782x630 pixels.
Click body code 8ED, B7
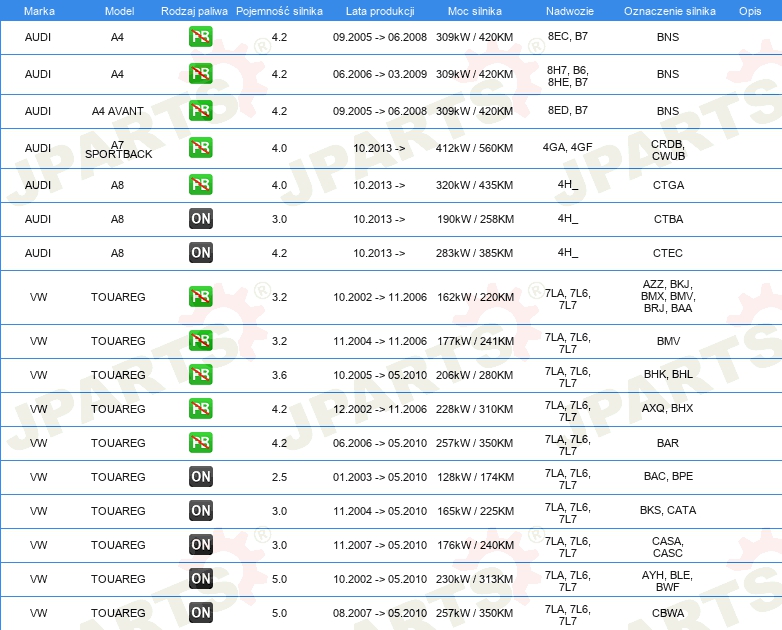(568, 110)
